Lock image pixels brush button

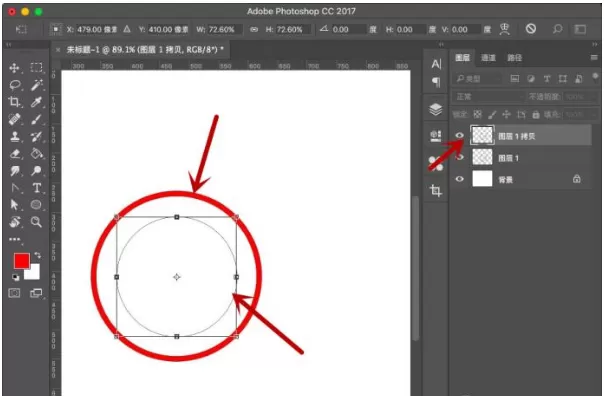pyautogui.click(x=492, y=114)
